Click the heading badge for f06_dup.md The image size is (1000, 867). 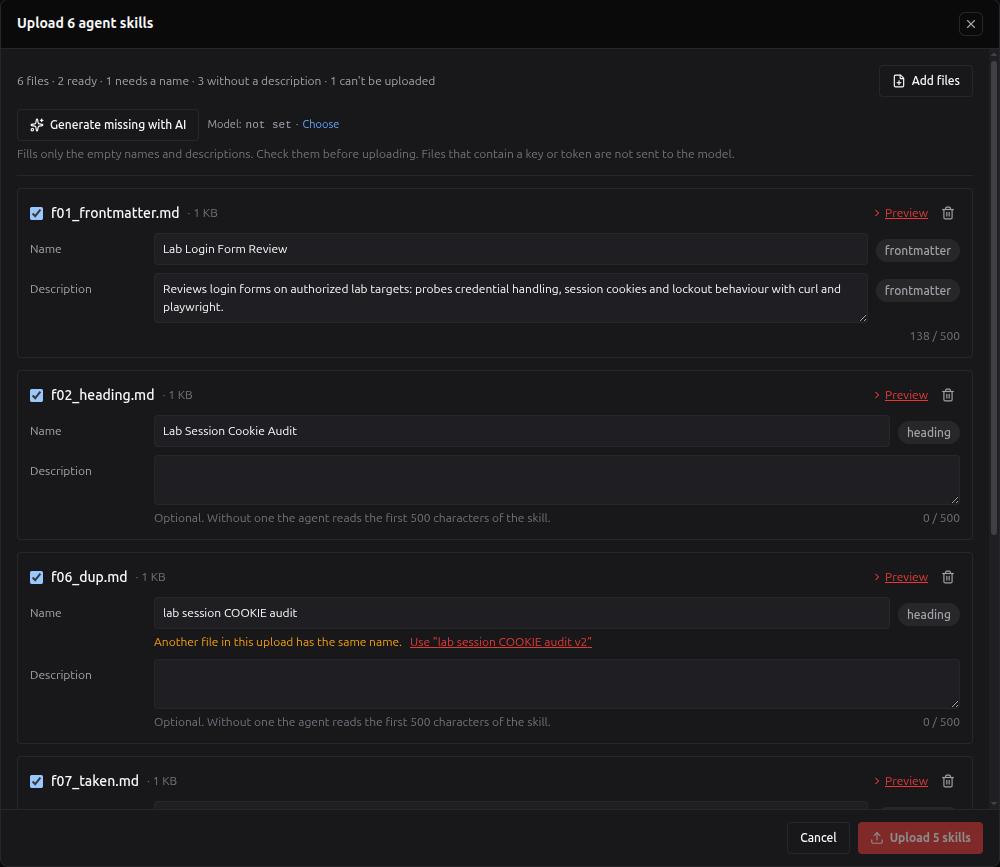point(929,614)
